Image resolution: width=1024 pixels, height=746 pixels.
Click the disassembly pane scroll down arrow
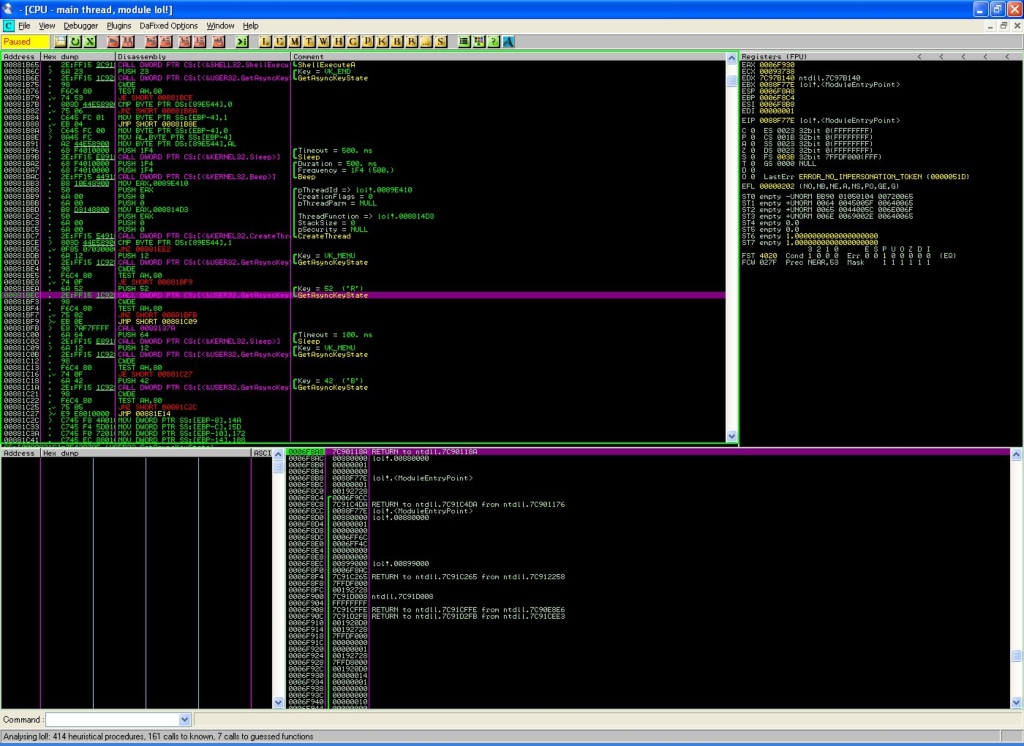[x=731, y=436]
